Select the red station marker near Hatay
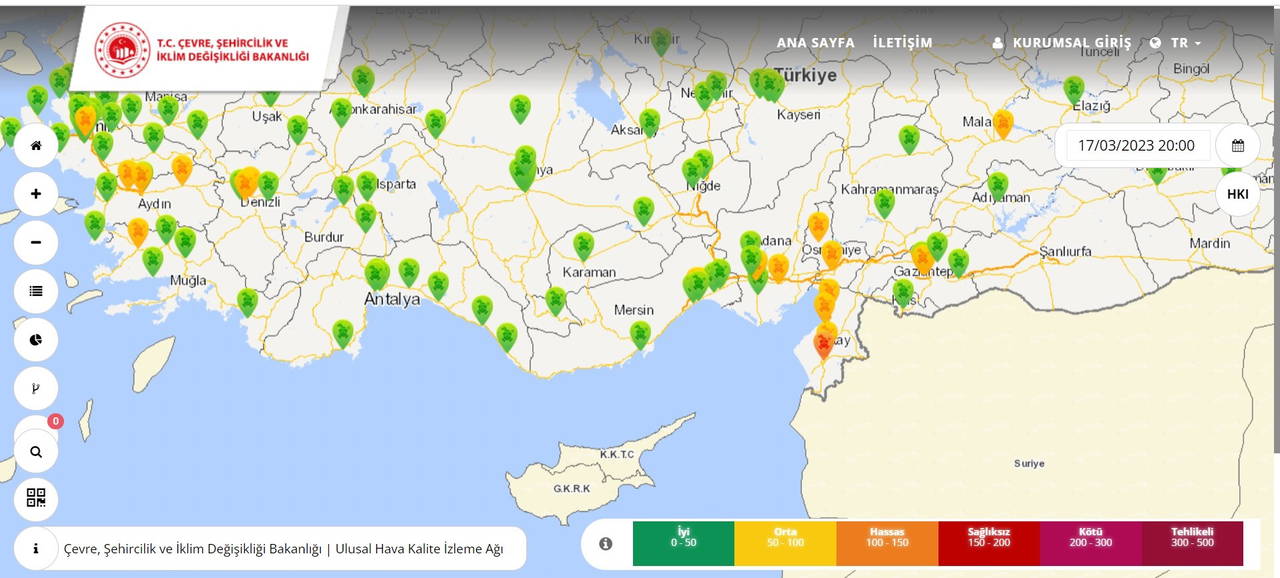Viewport: 1280px width, 578px height. (823, 344)
